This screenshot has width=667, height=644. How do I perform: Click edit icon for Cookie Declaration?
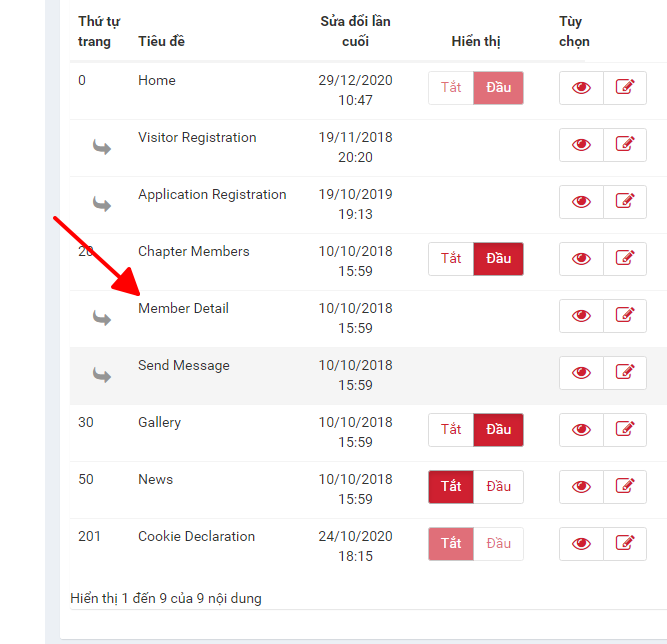(x=625, y=544)
